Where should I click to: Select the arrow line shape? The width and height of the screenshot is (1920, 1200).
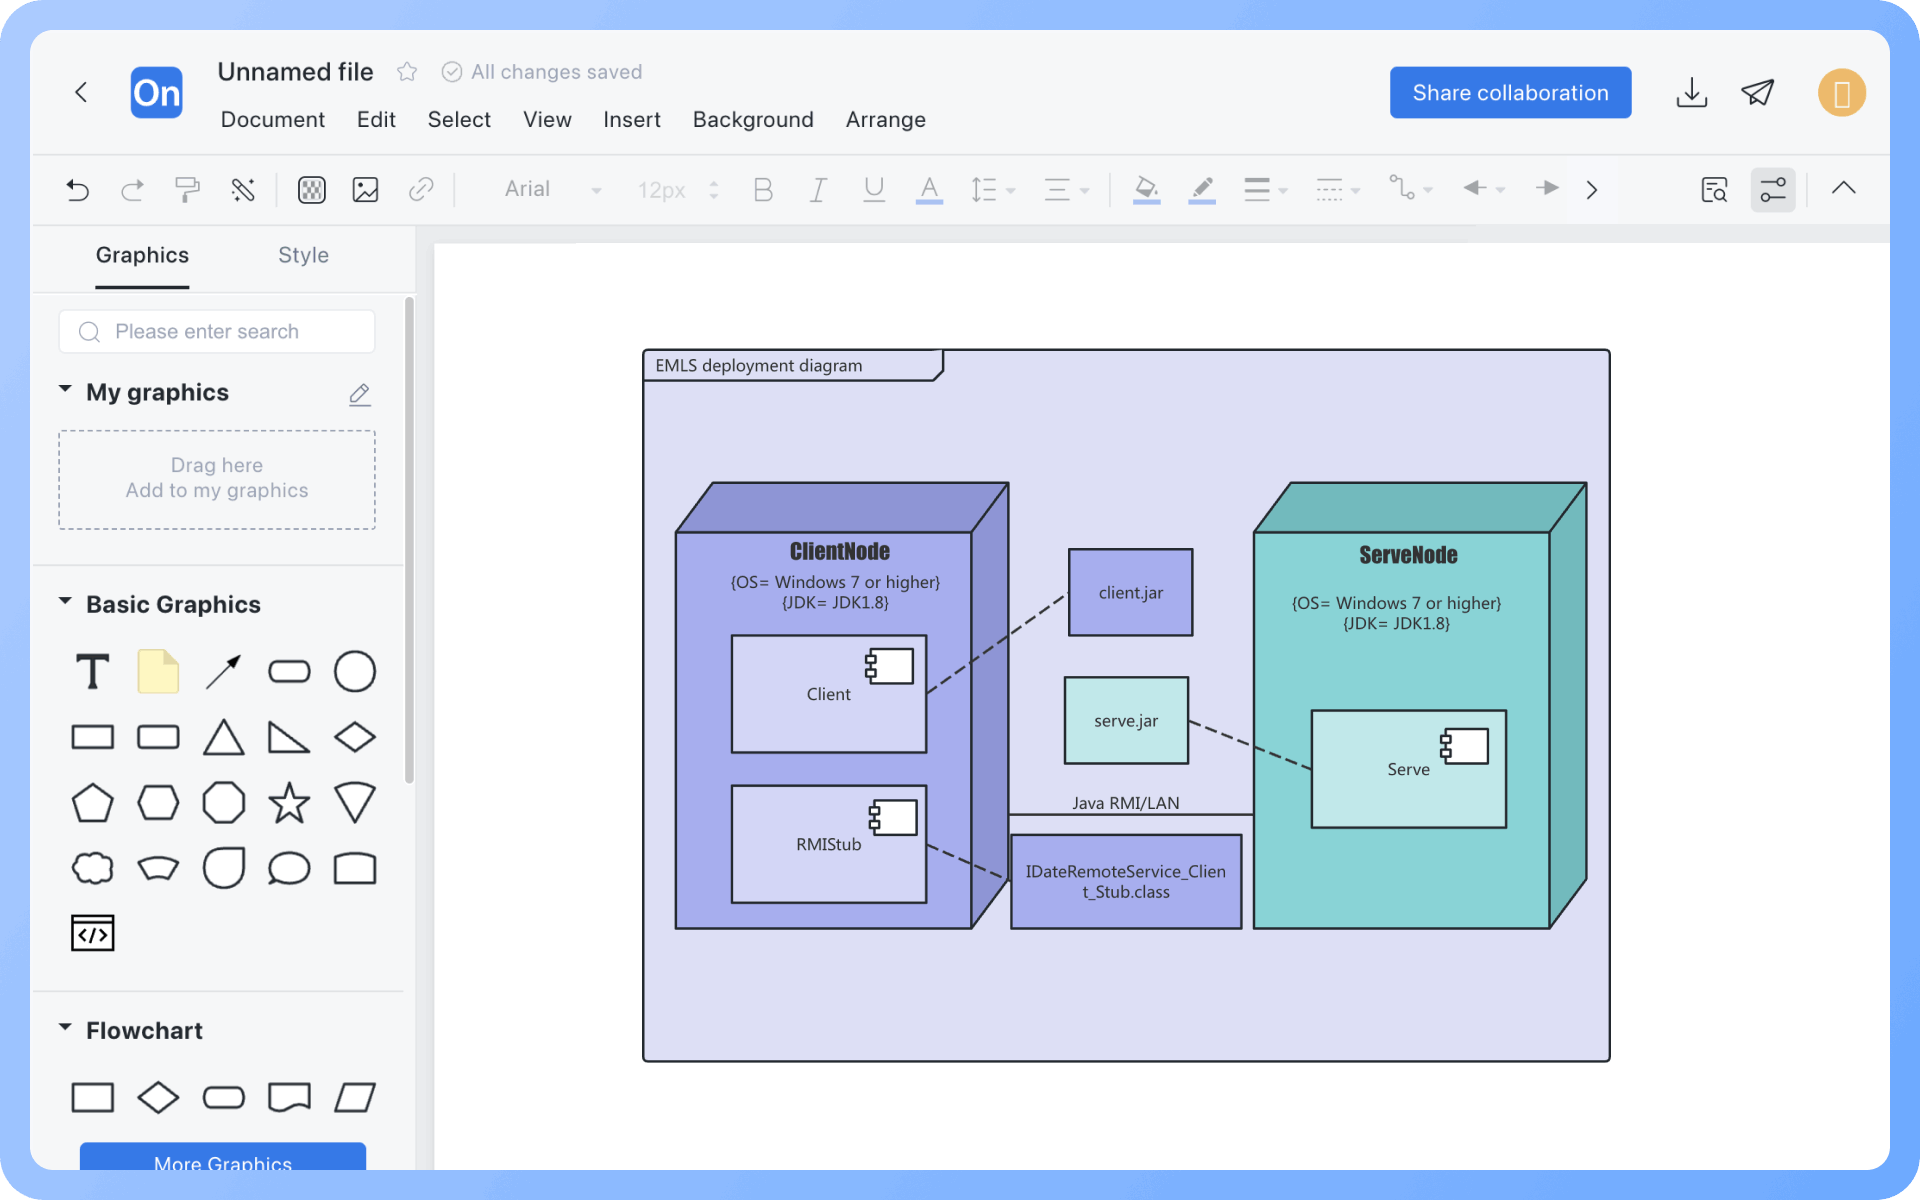pos(223,672)
